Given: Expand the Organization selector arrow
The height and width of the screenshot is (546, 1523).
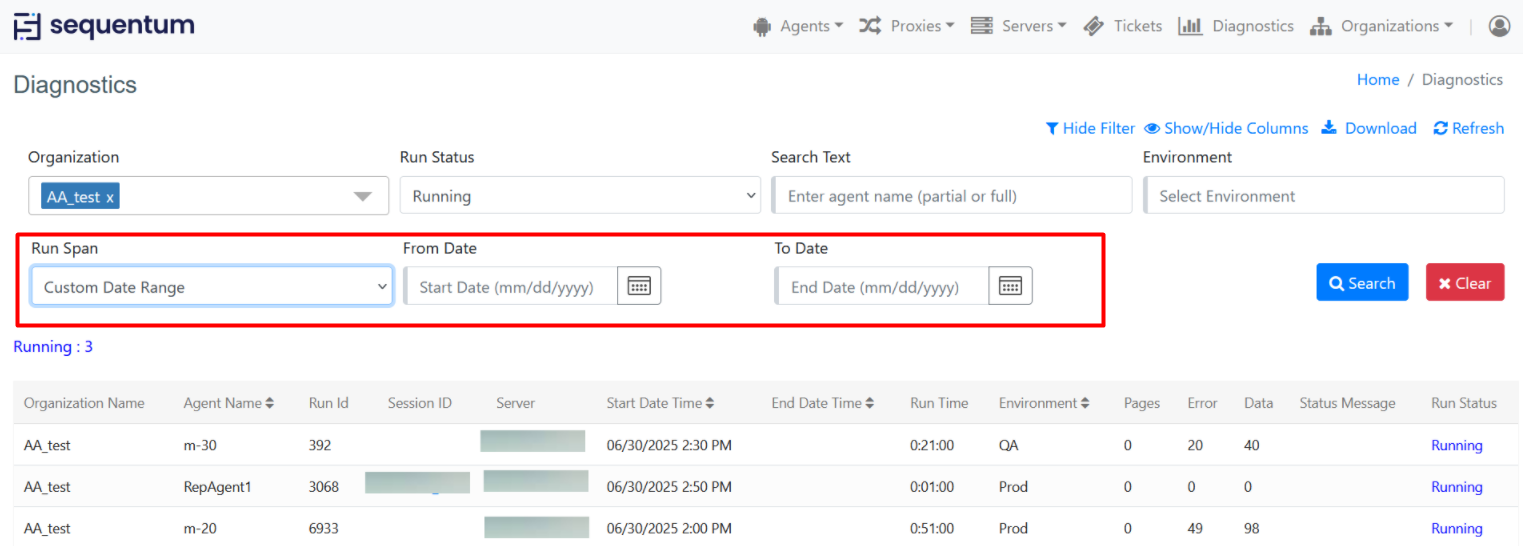Looking at the screenshot, I should (x=363, y=197).
